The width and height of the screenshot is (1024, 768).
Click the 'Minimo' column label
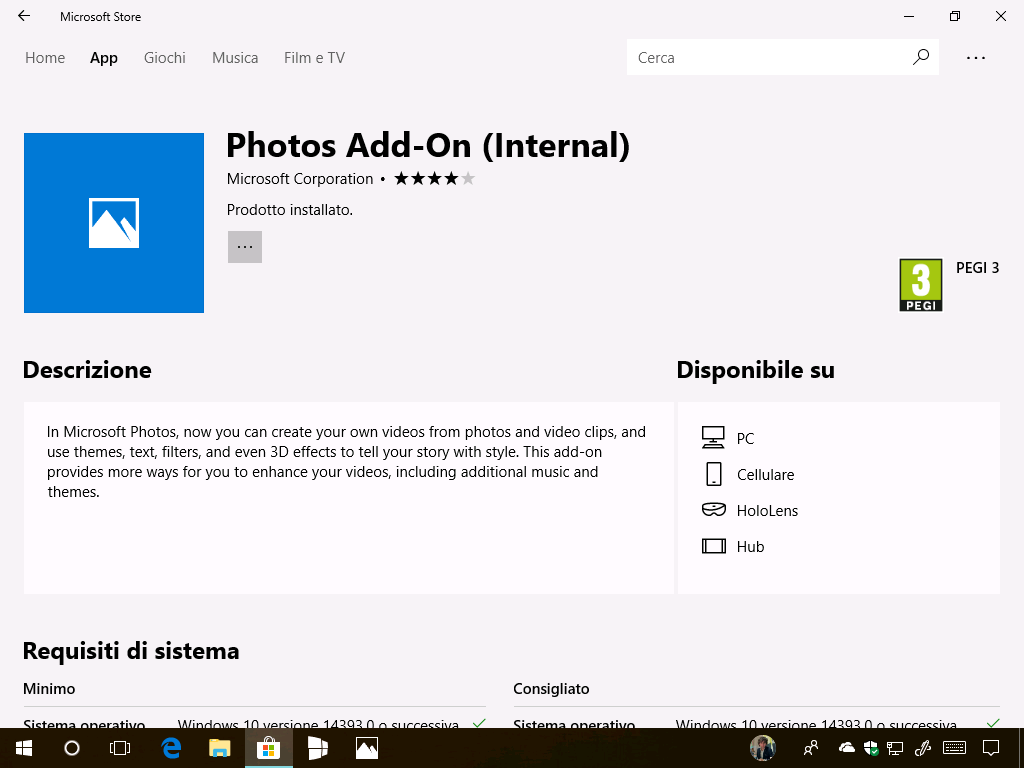click(49, 689)
